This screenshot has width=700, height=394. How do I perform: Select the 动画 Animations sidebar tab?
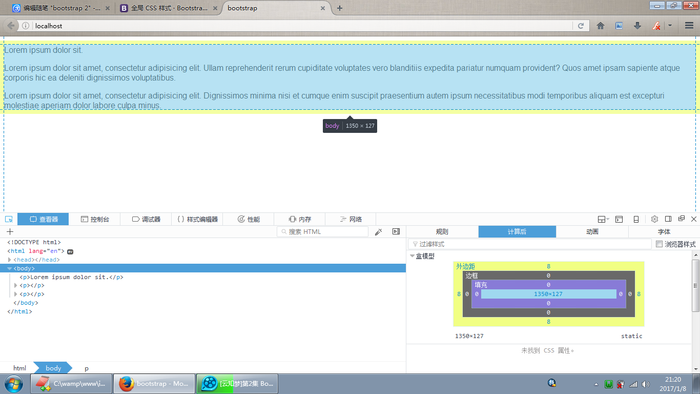[592, 232]
